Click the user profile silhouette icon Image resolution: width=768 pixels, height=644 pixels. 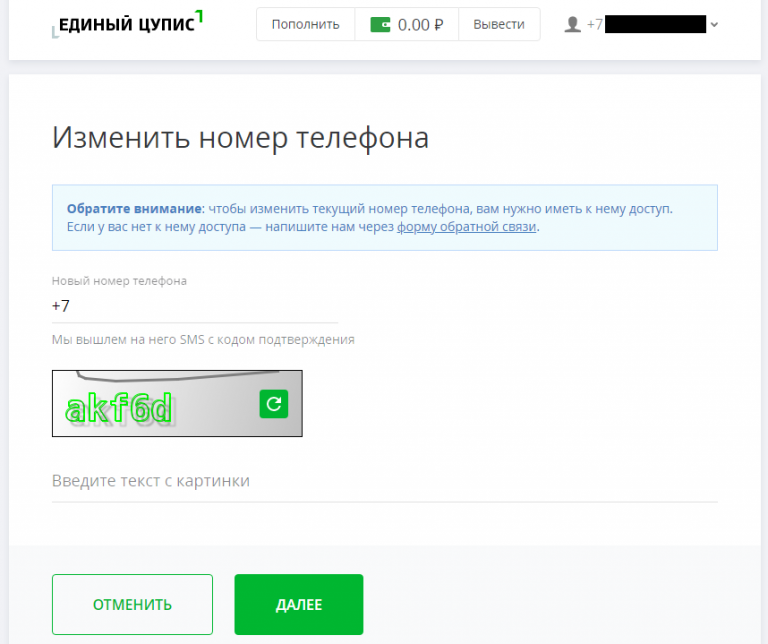572,24
